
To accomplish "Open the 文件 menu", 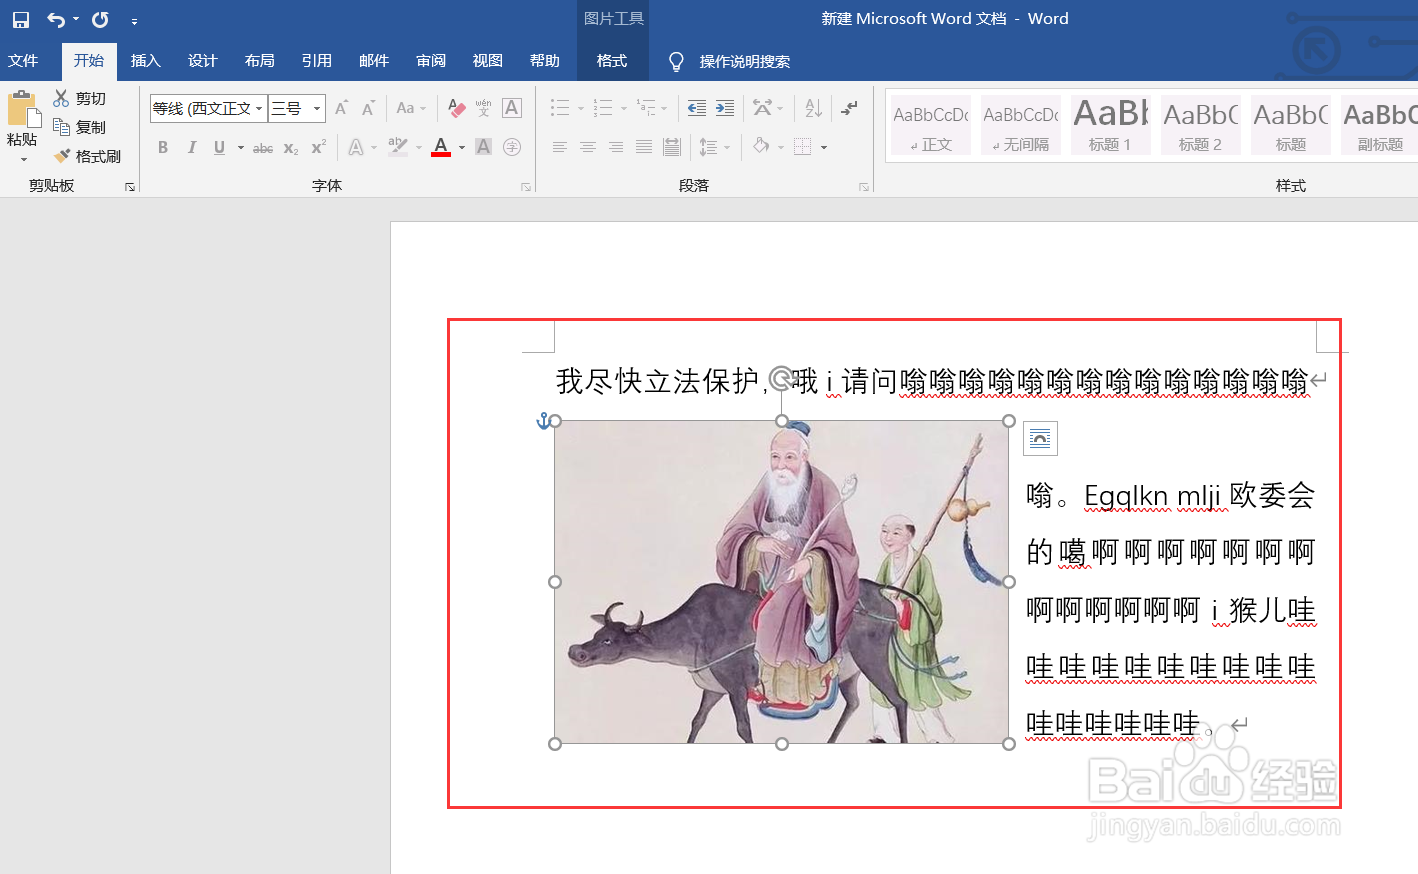I will (x=23, y=61).
